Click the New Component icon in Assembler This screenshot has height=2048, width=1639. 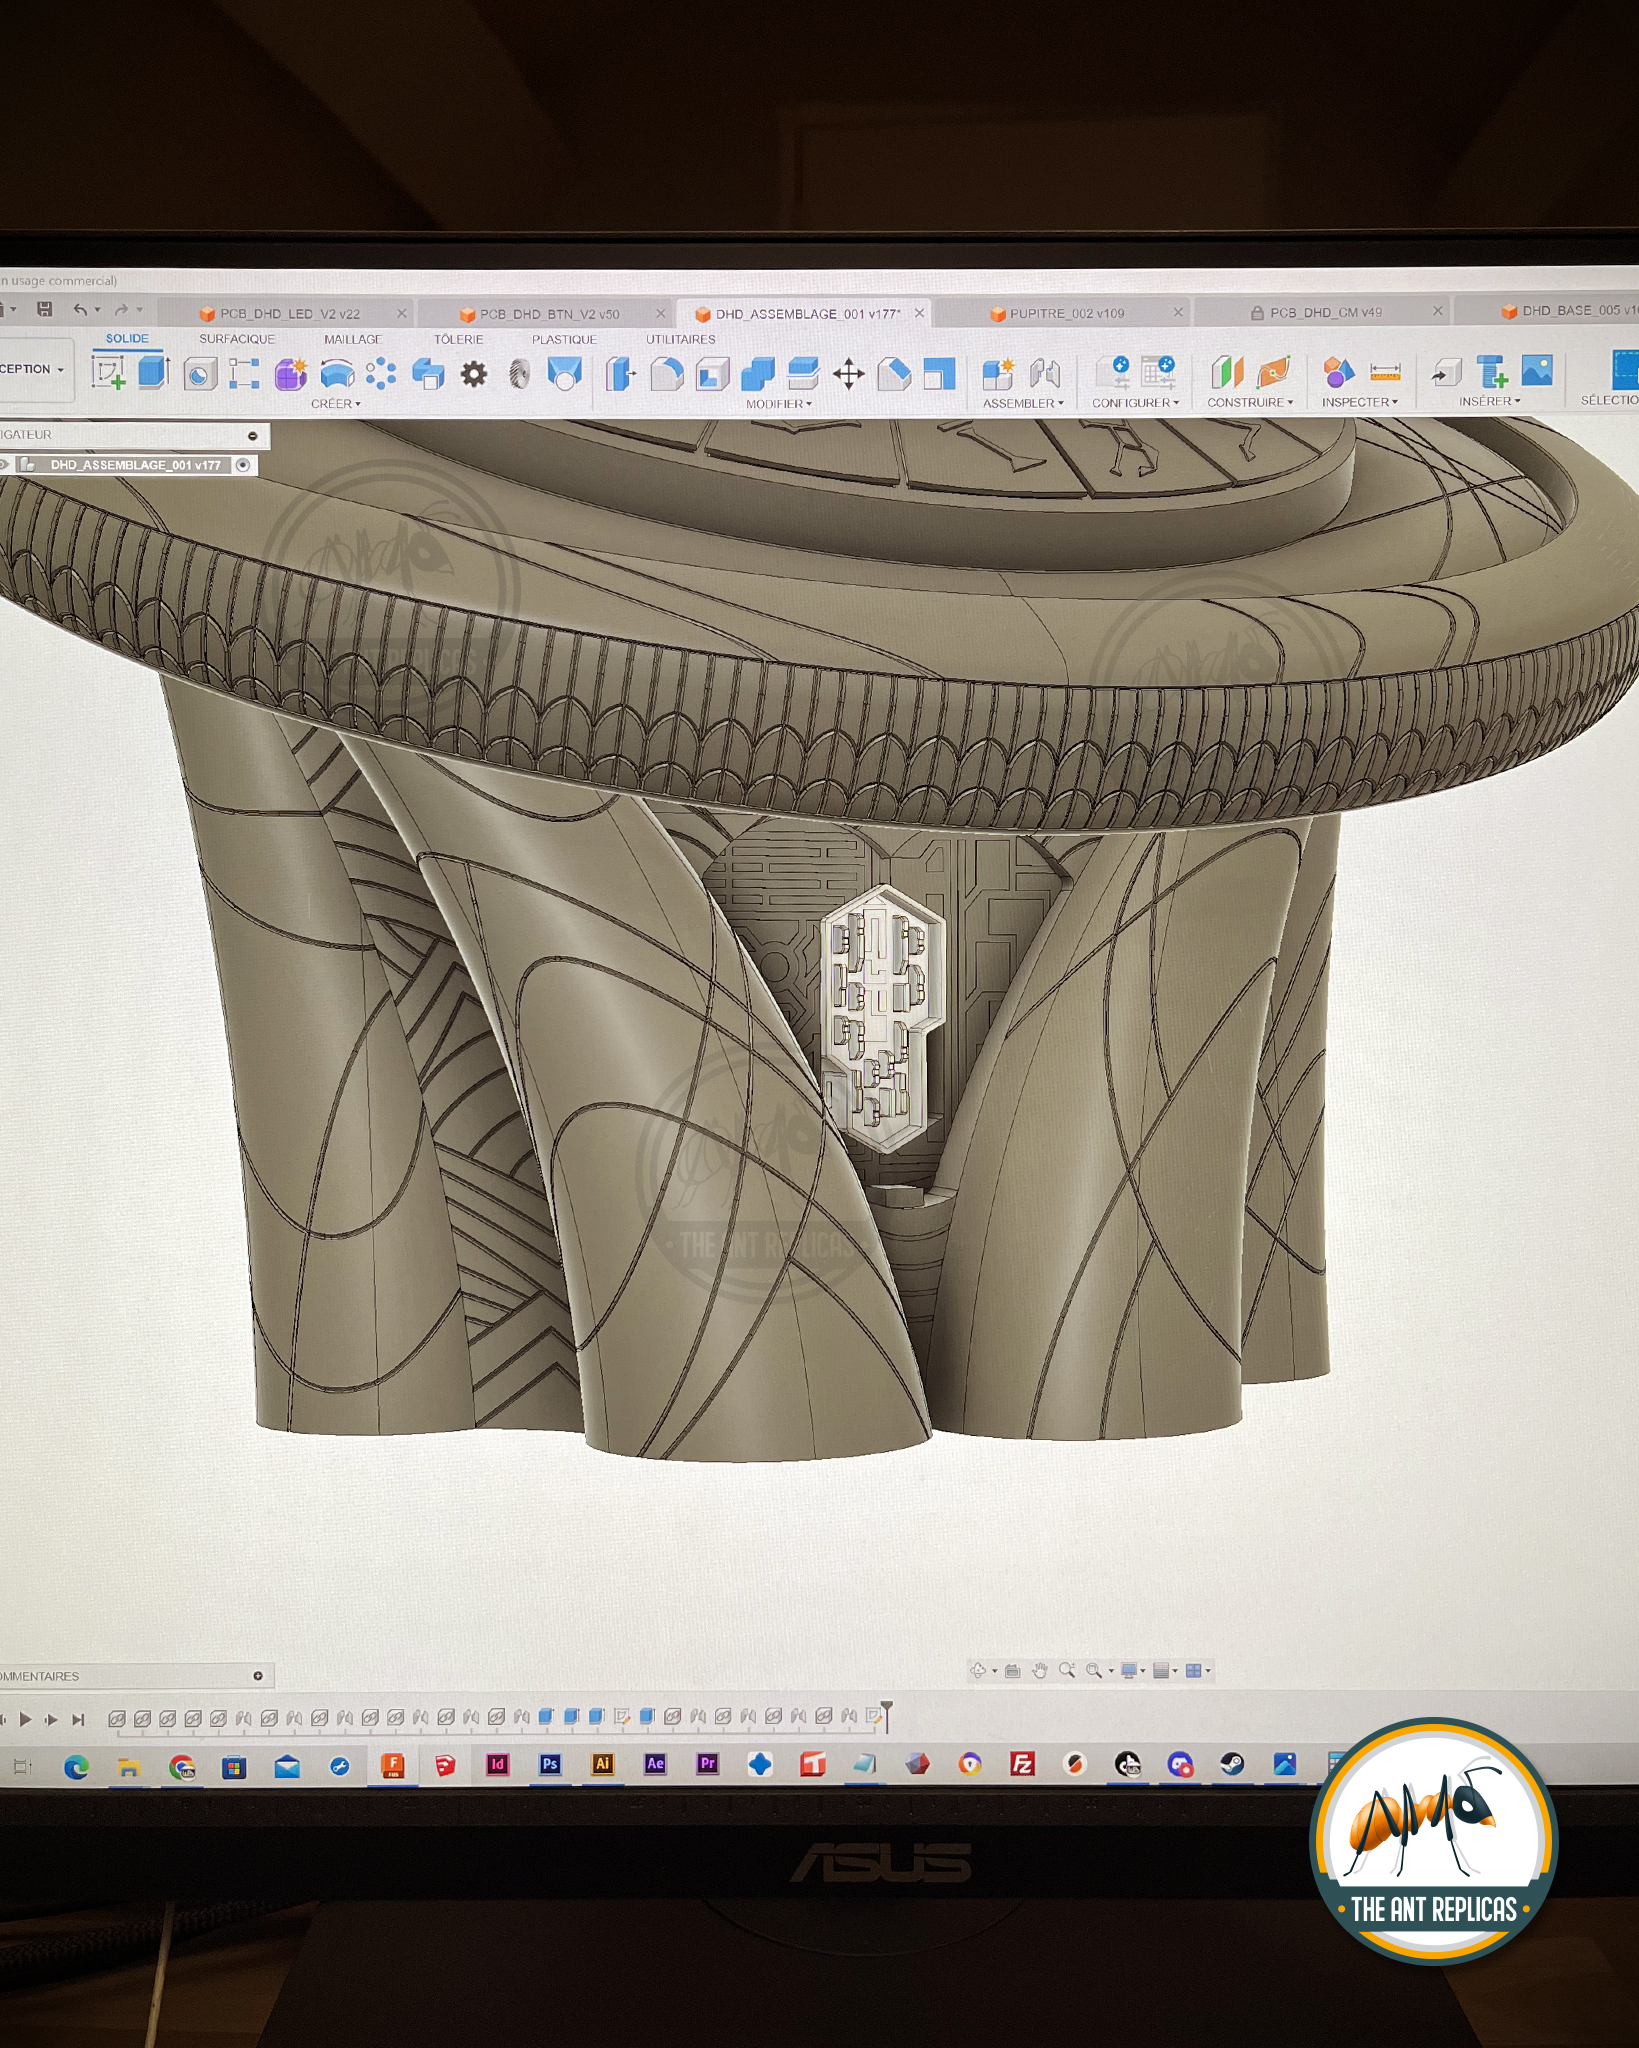[998, 374]
